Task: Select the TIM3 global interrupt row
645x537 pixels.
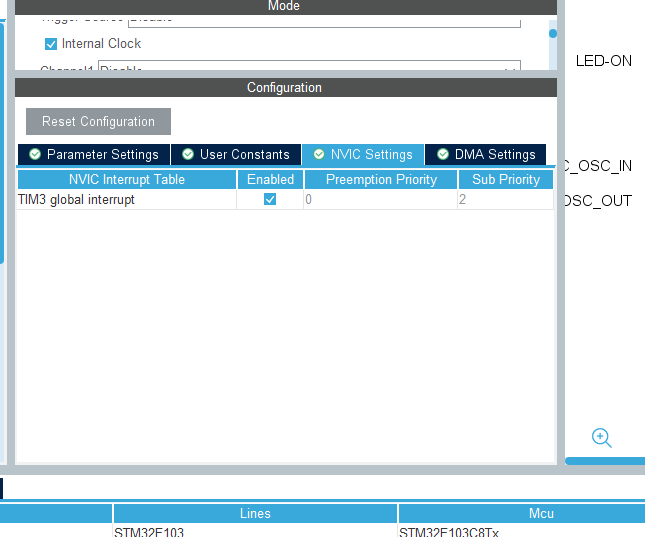Action: [x=285, y=200]
